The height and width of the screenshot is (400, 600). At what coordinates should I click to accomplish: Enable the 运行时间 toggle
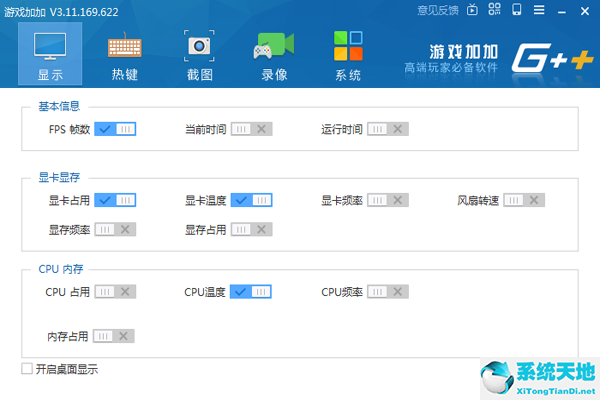tap(388, 129)
